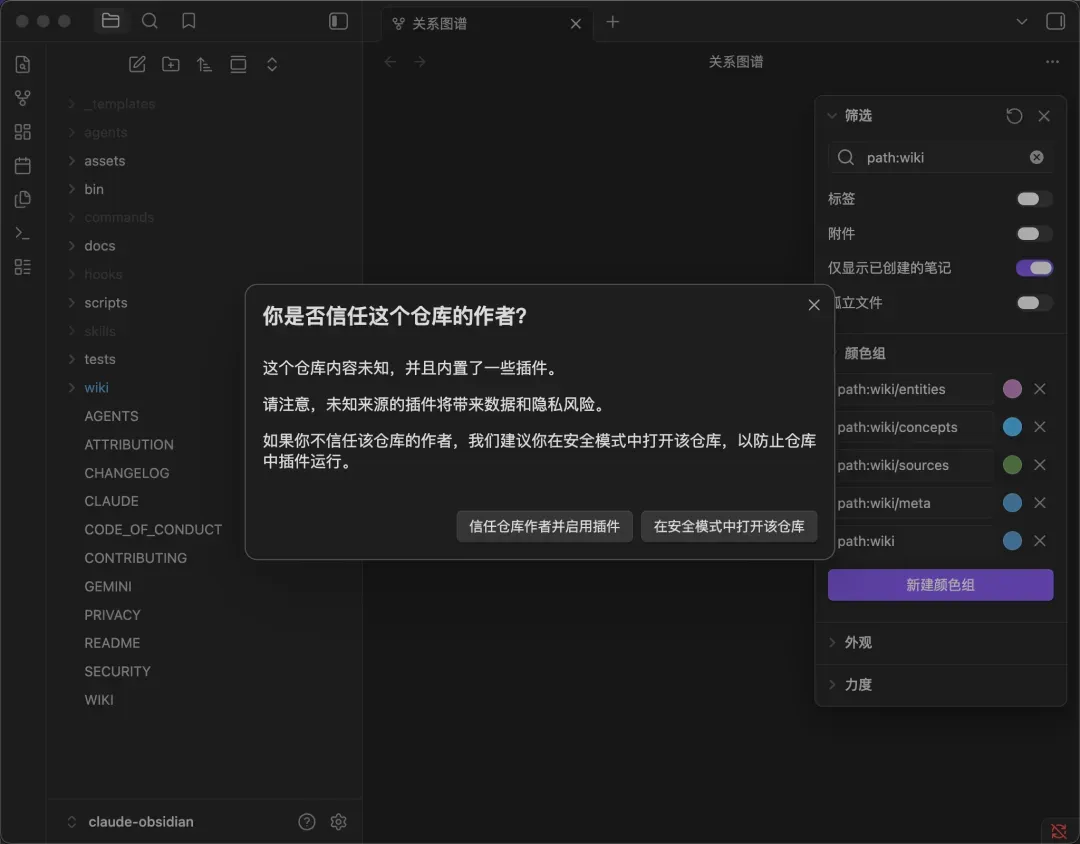The width and height of the screenshot is (1080, 844).
Task: Expand the docs folder
Action: 99,245
